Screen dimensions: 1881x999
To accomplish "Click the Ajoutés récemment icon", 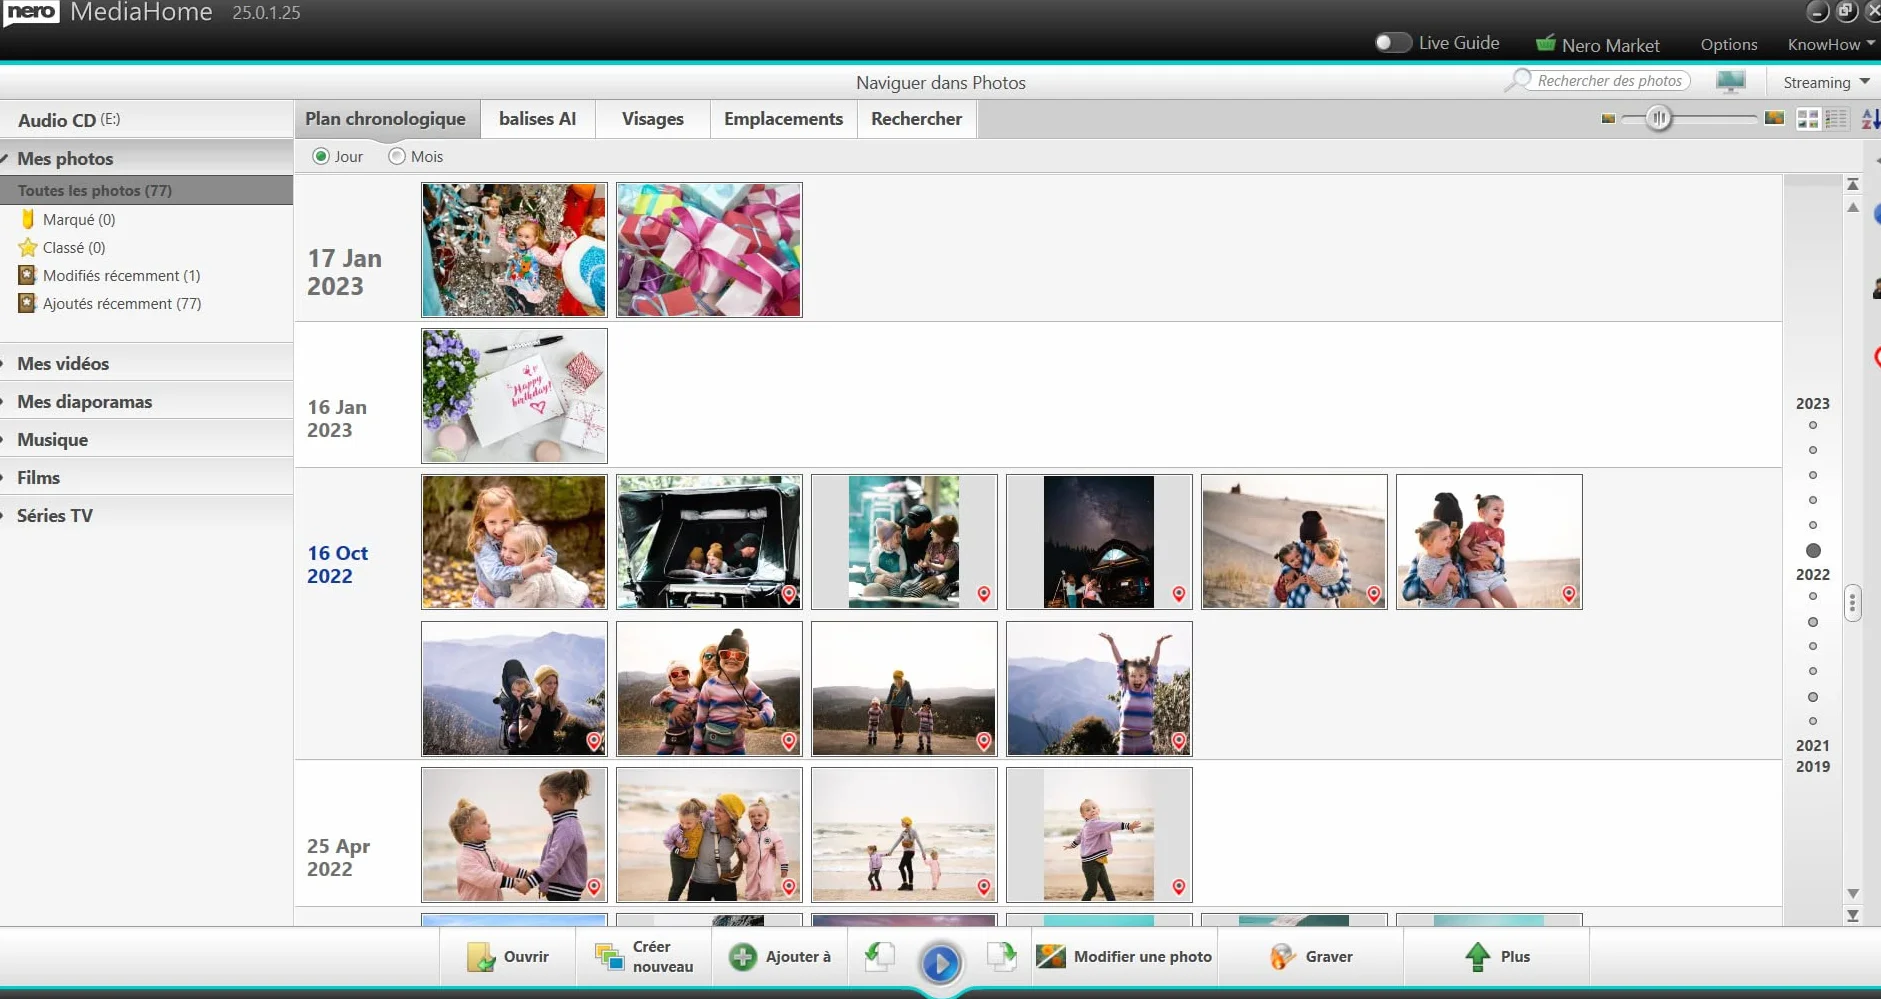I will click(x=28, y=303).
